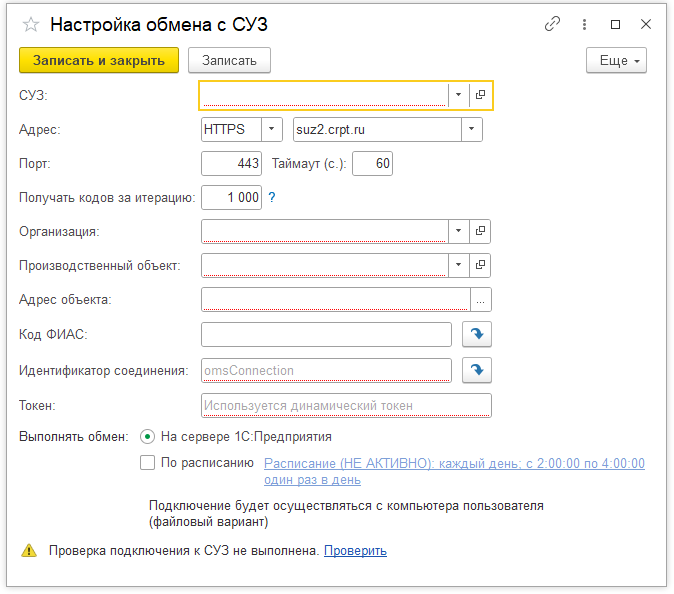Open the СУЗ field's linked item
674x594 pixels.
(x=480, y=95)
